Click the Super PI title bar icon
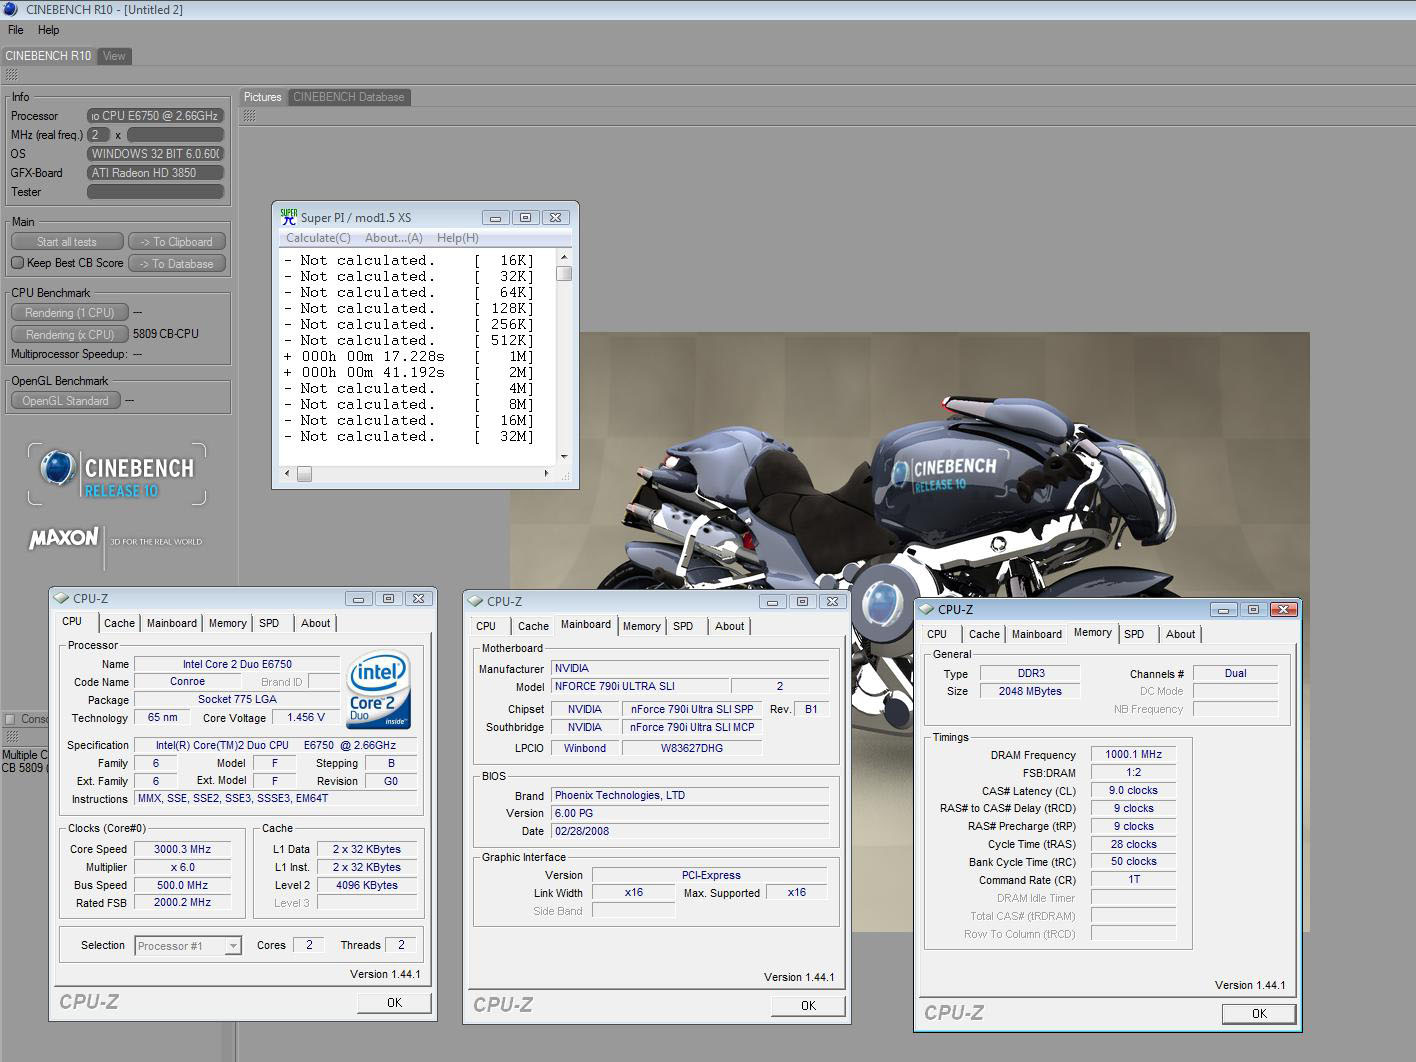The width and height of the screenshot is (1416, 1062). [289, 216]
